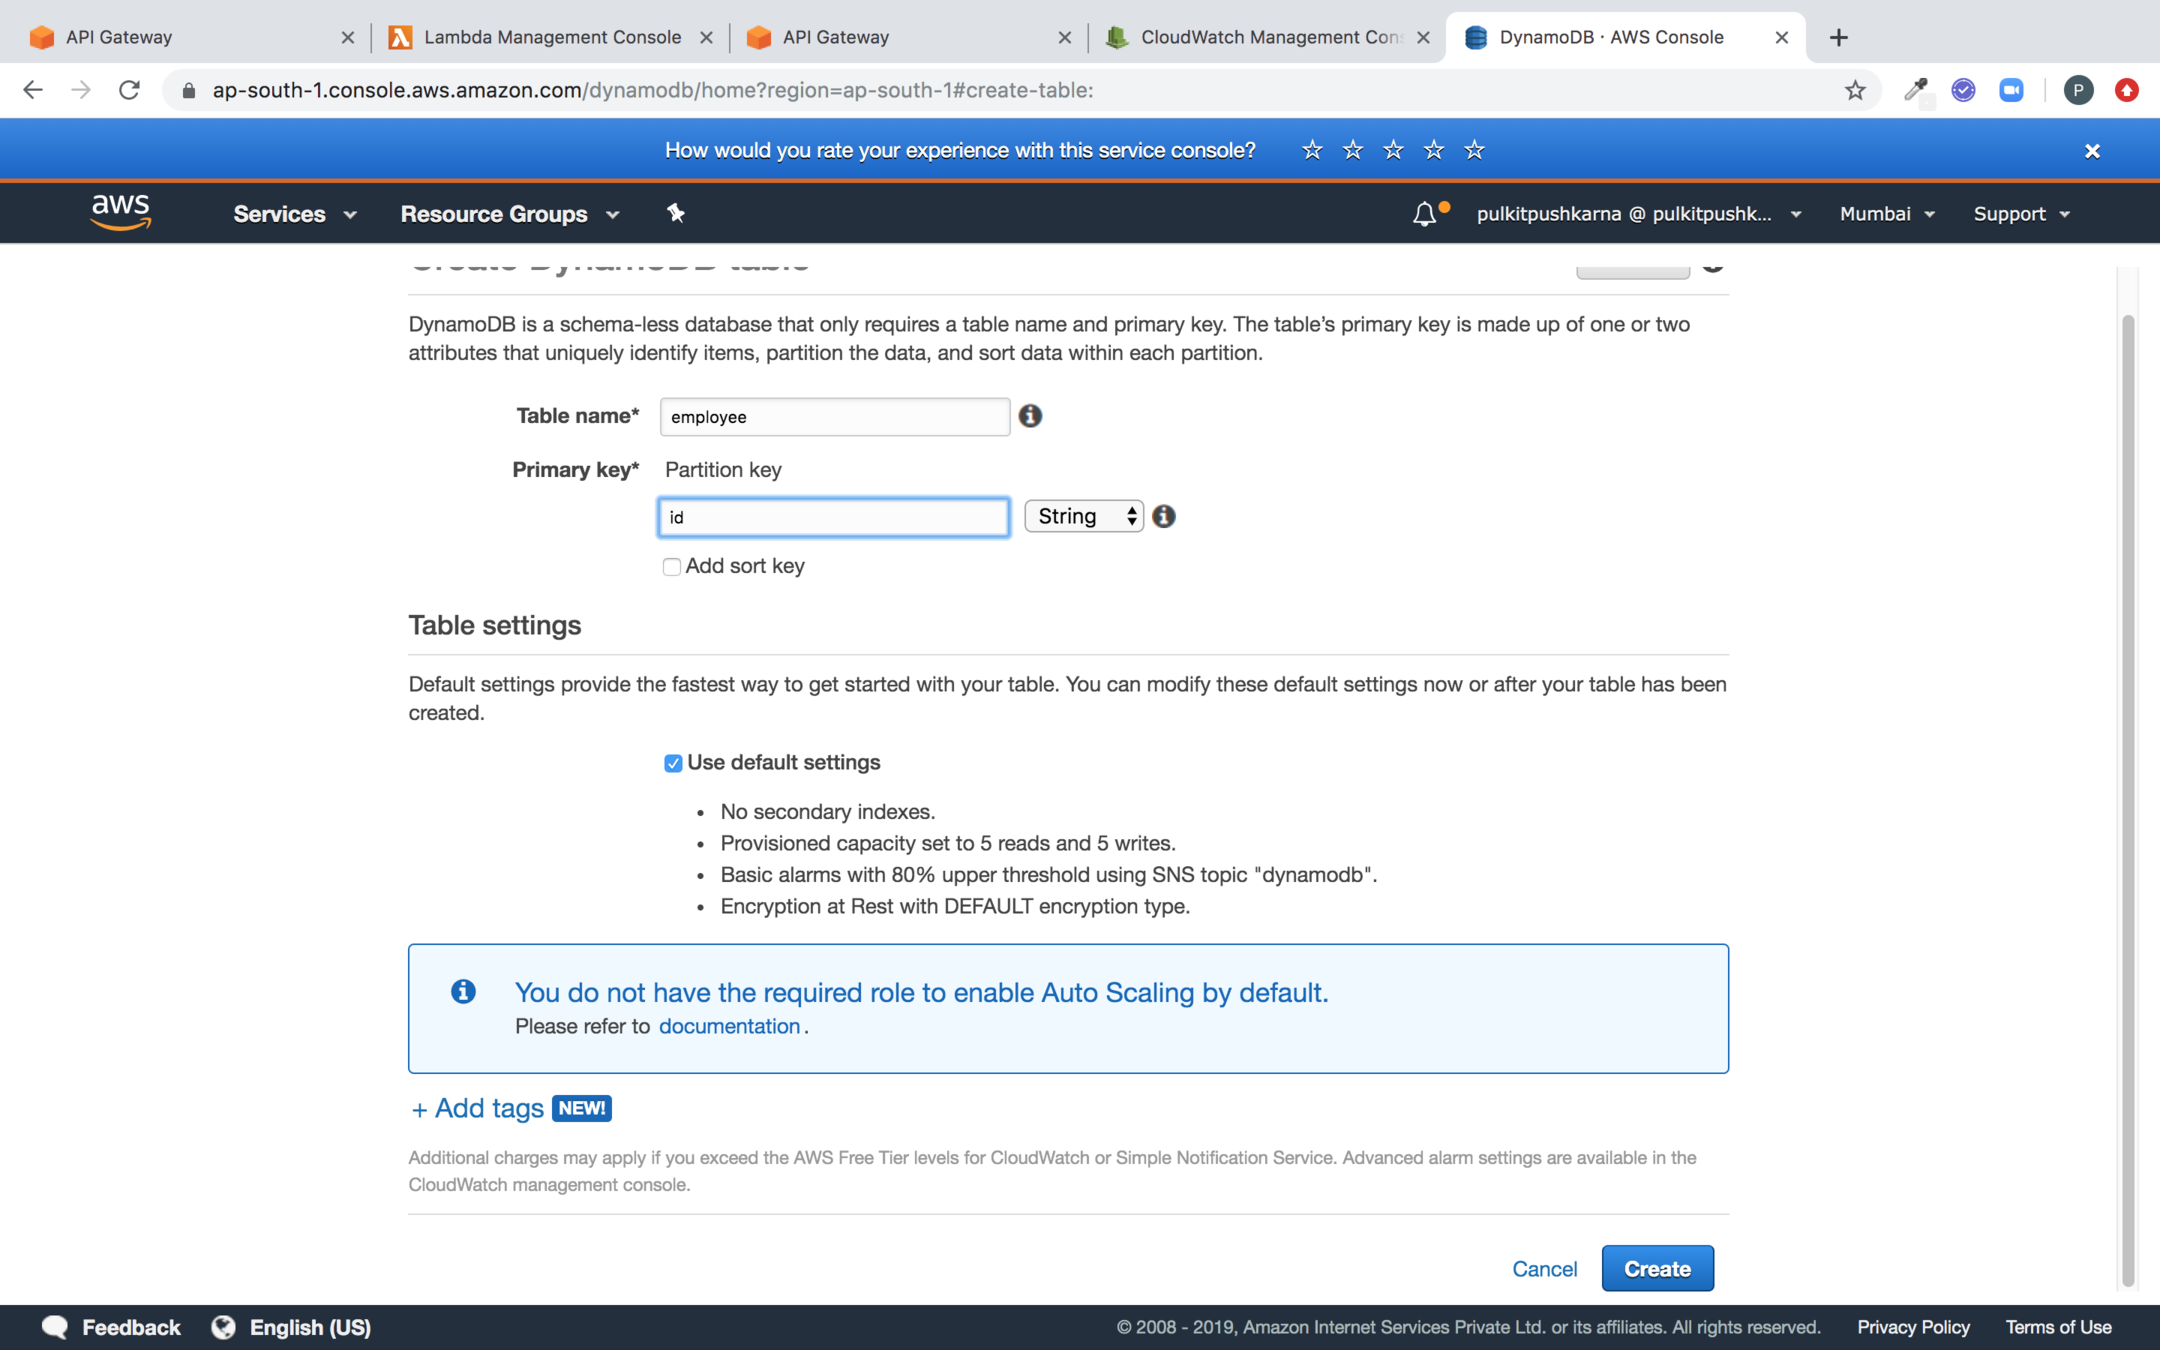The image size is (2160, 1350).
Task: Open the String data type dropdown
Action: [1084, 516]
